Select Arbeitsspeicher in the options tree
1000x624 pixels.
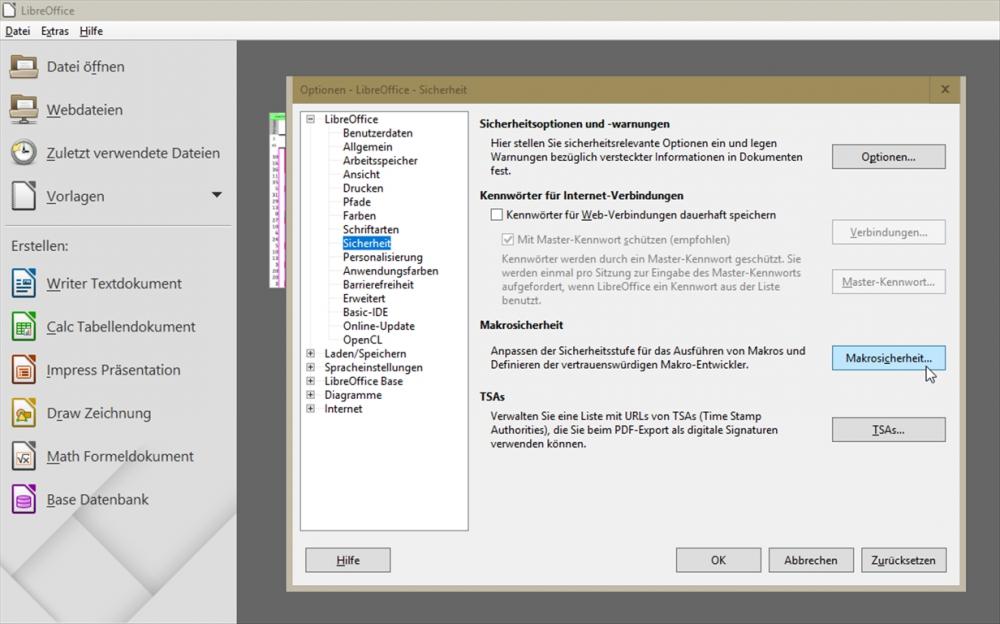coord(380,161)
